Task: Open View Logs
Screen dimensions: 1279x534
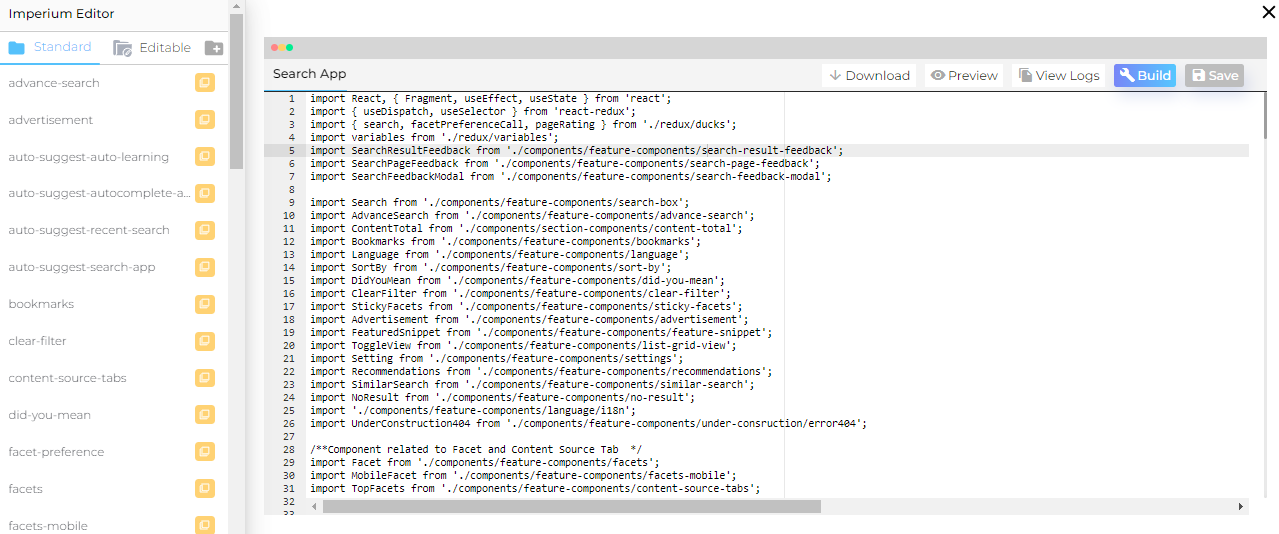Action: coord(1059,75)
